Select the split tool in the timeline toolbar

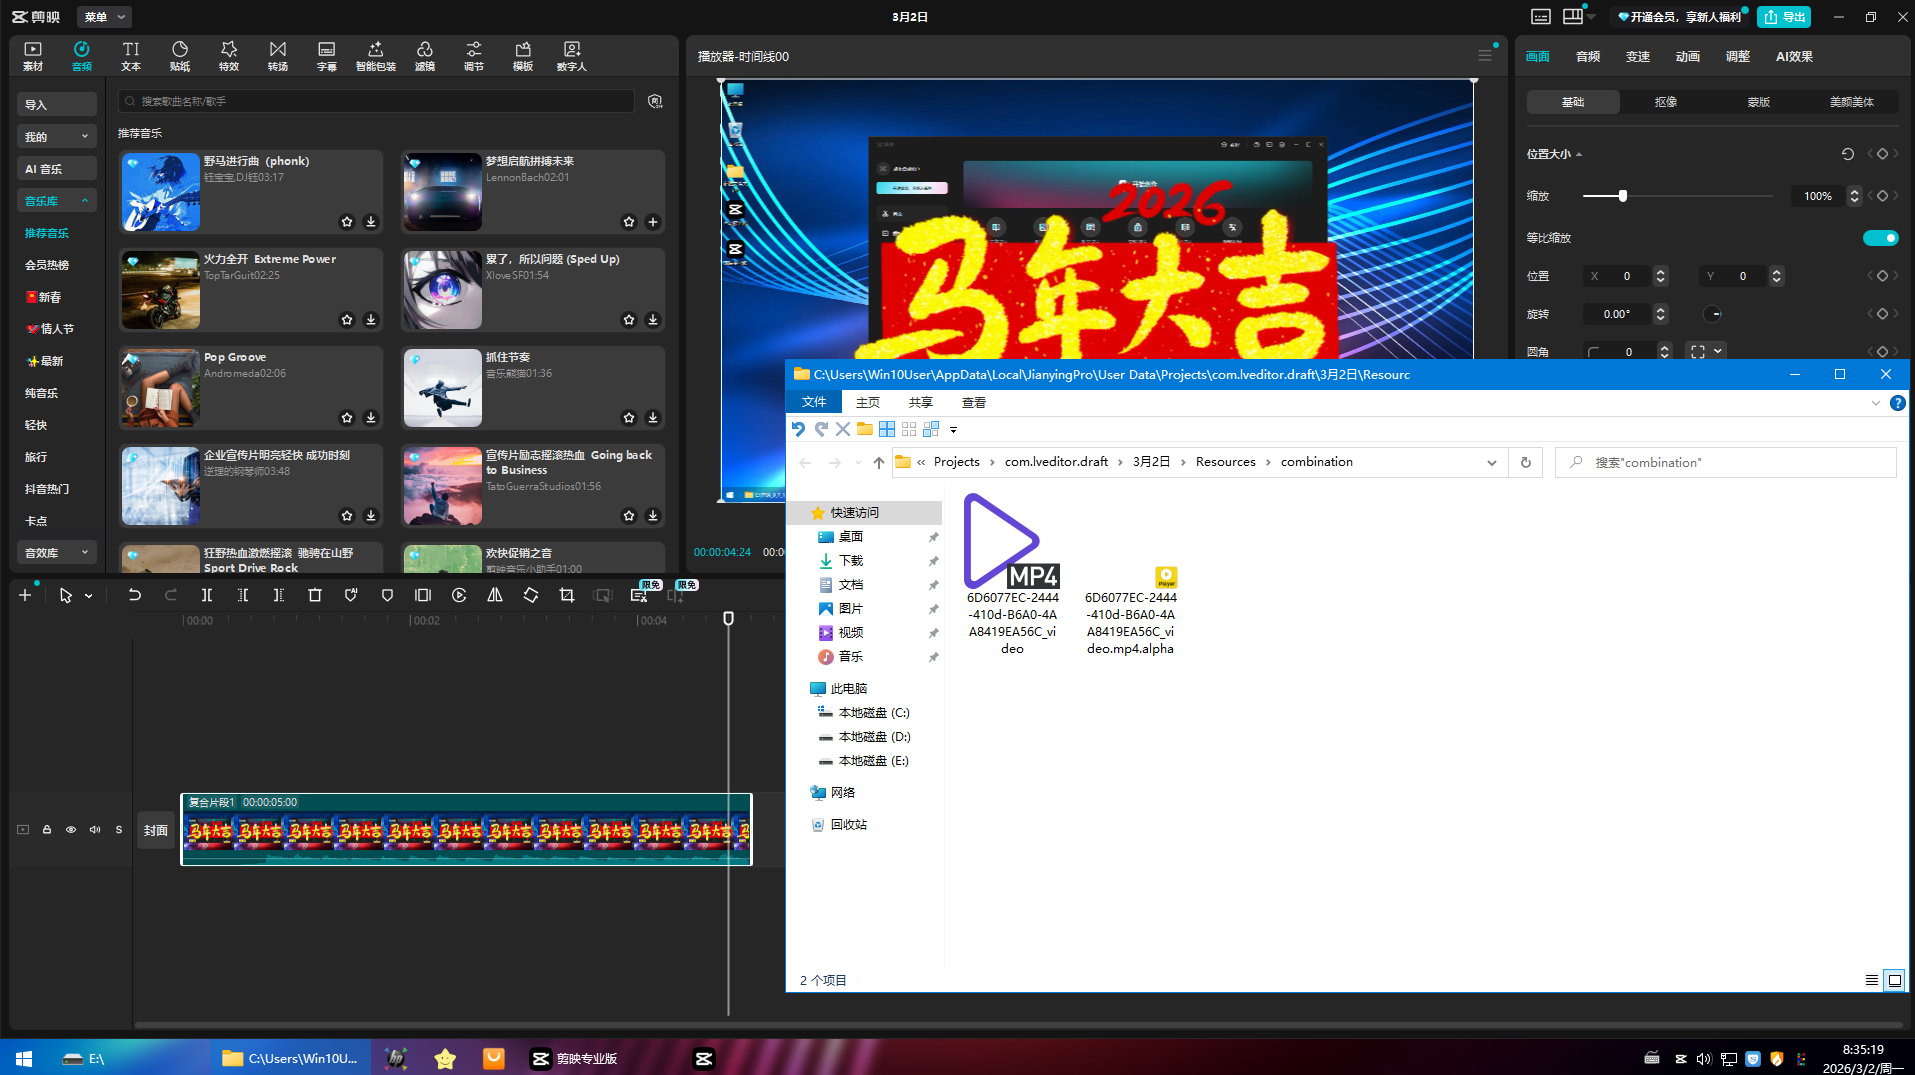pyautogui.click(x=207, y=595)
